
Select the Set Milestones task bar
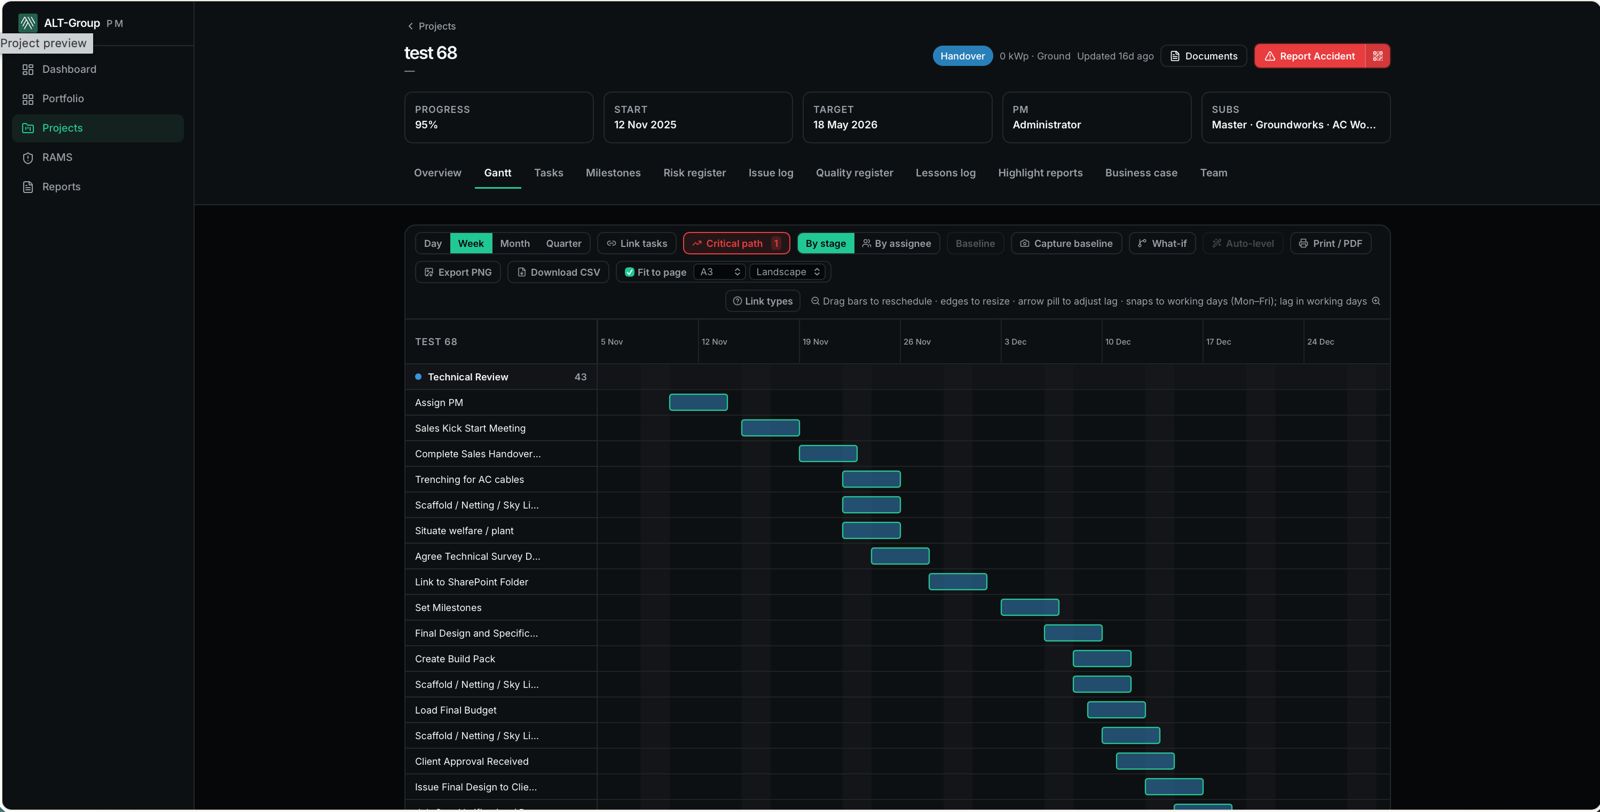pyautogui.click(x=1030, y=607)
